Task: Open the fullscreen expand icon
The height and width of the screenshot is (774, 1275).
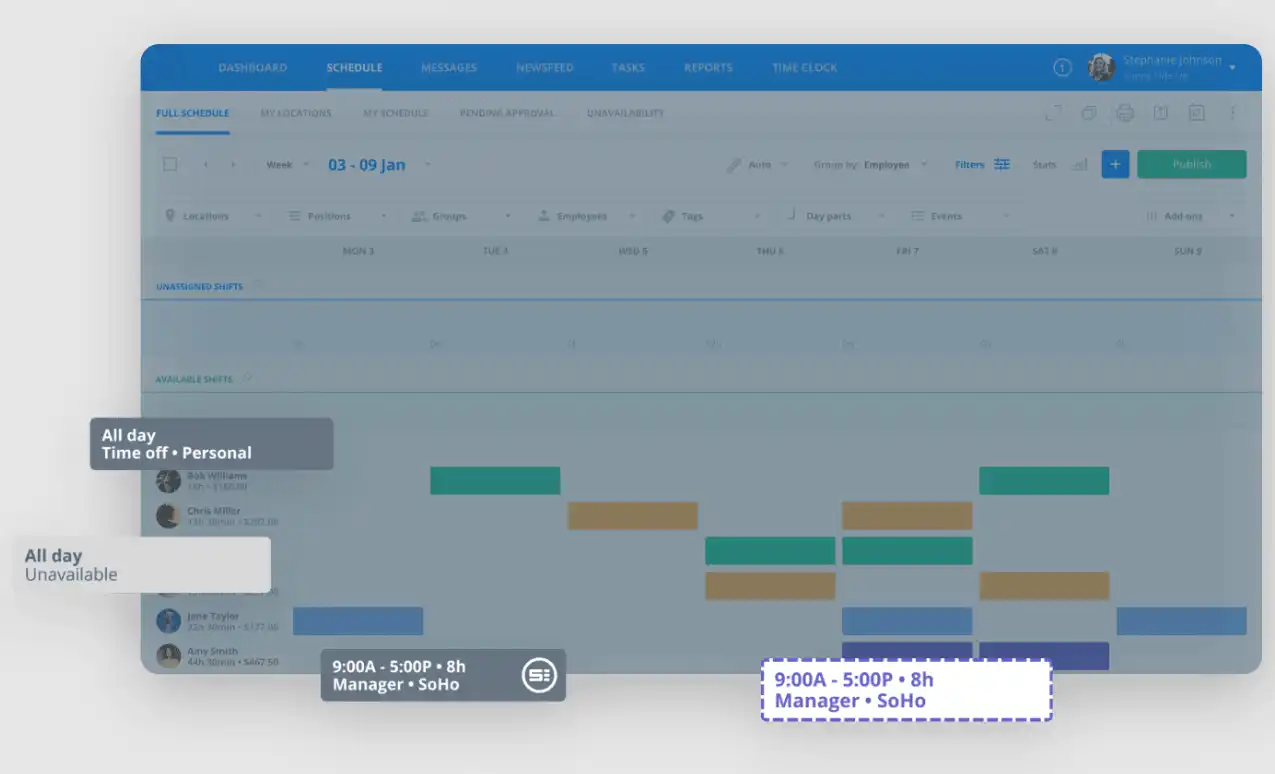Action: pyautogui.click(x=1051, y=113)
